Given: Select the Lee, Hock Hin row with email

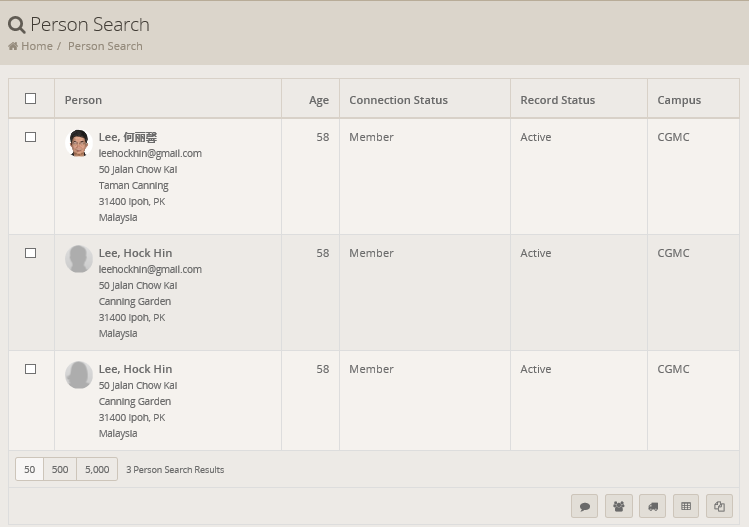Looking at the screenshot, I should pyautogui.click(x=30, y=253).
